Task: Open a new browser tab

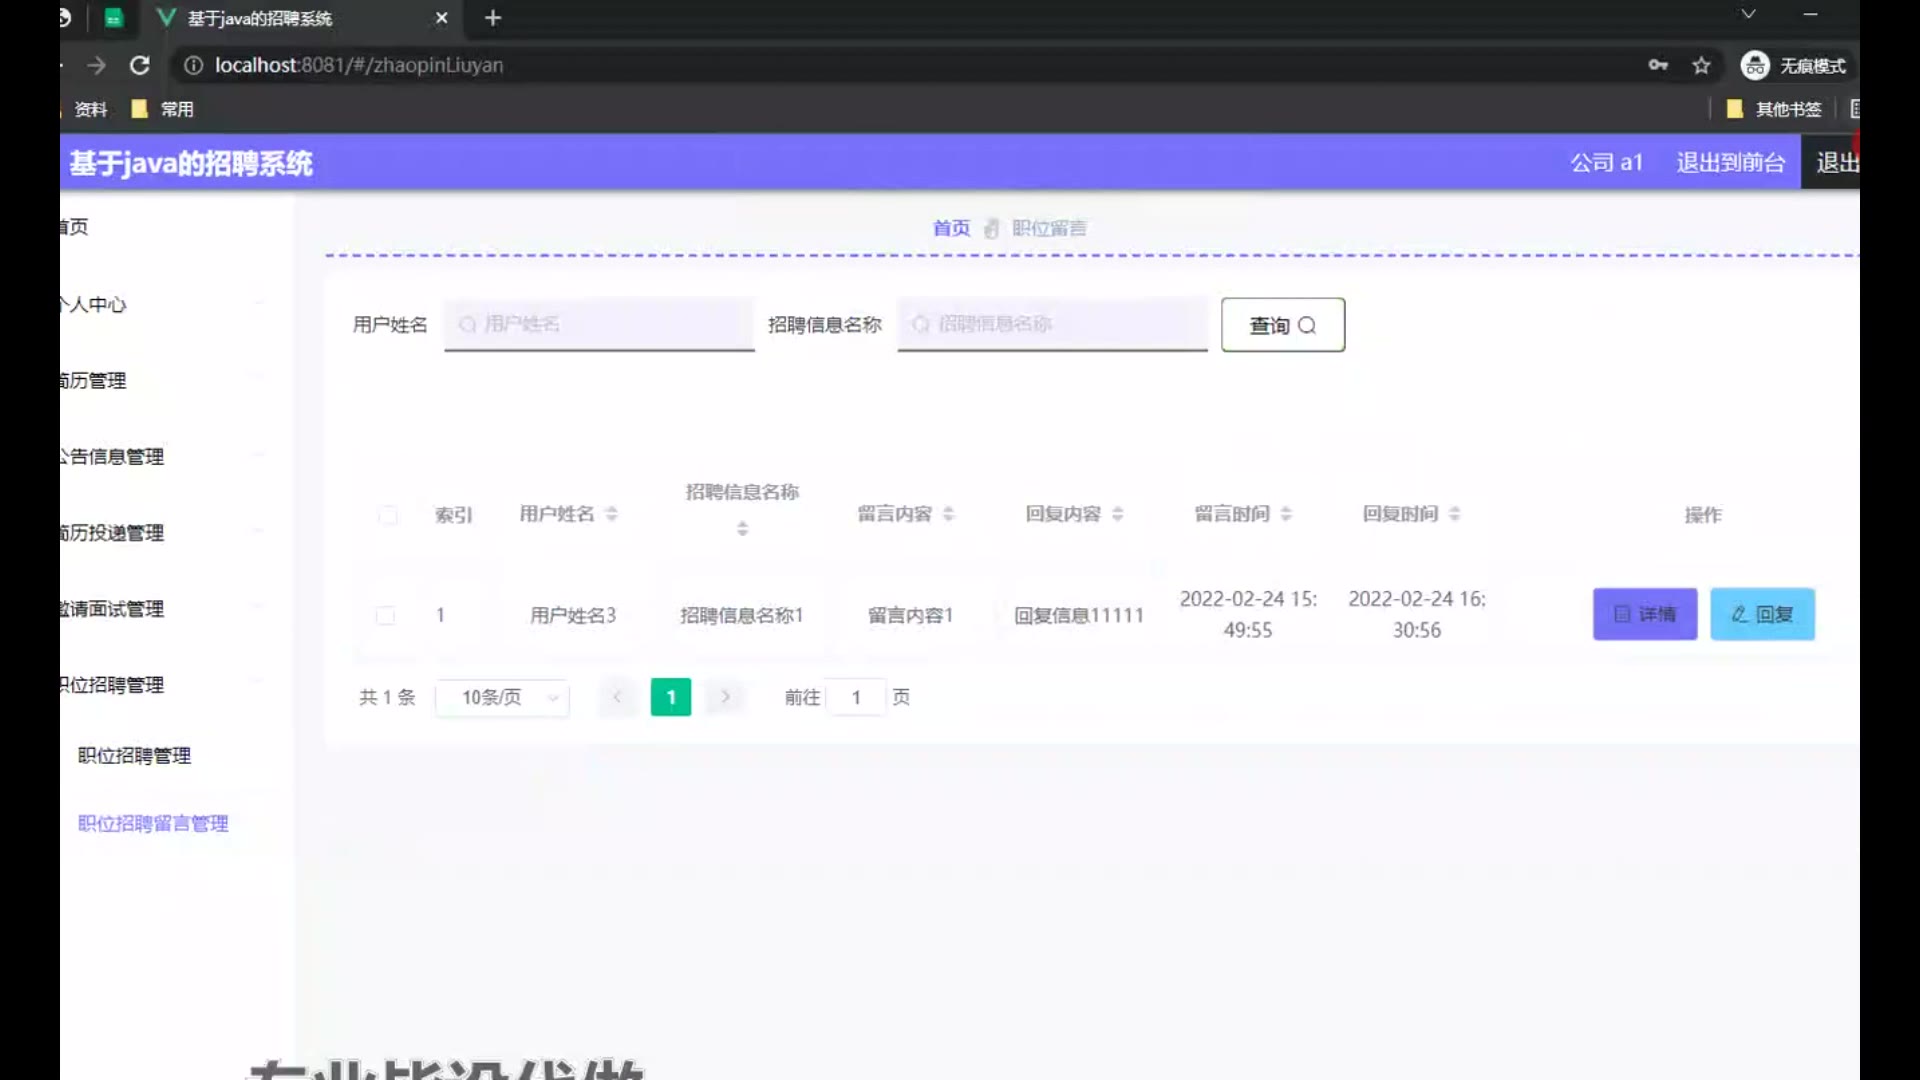Action: (492, 18)
